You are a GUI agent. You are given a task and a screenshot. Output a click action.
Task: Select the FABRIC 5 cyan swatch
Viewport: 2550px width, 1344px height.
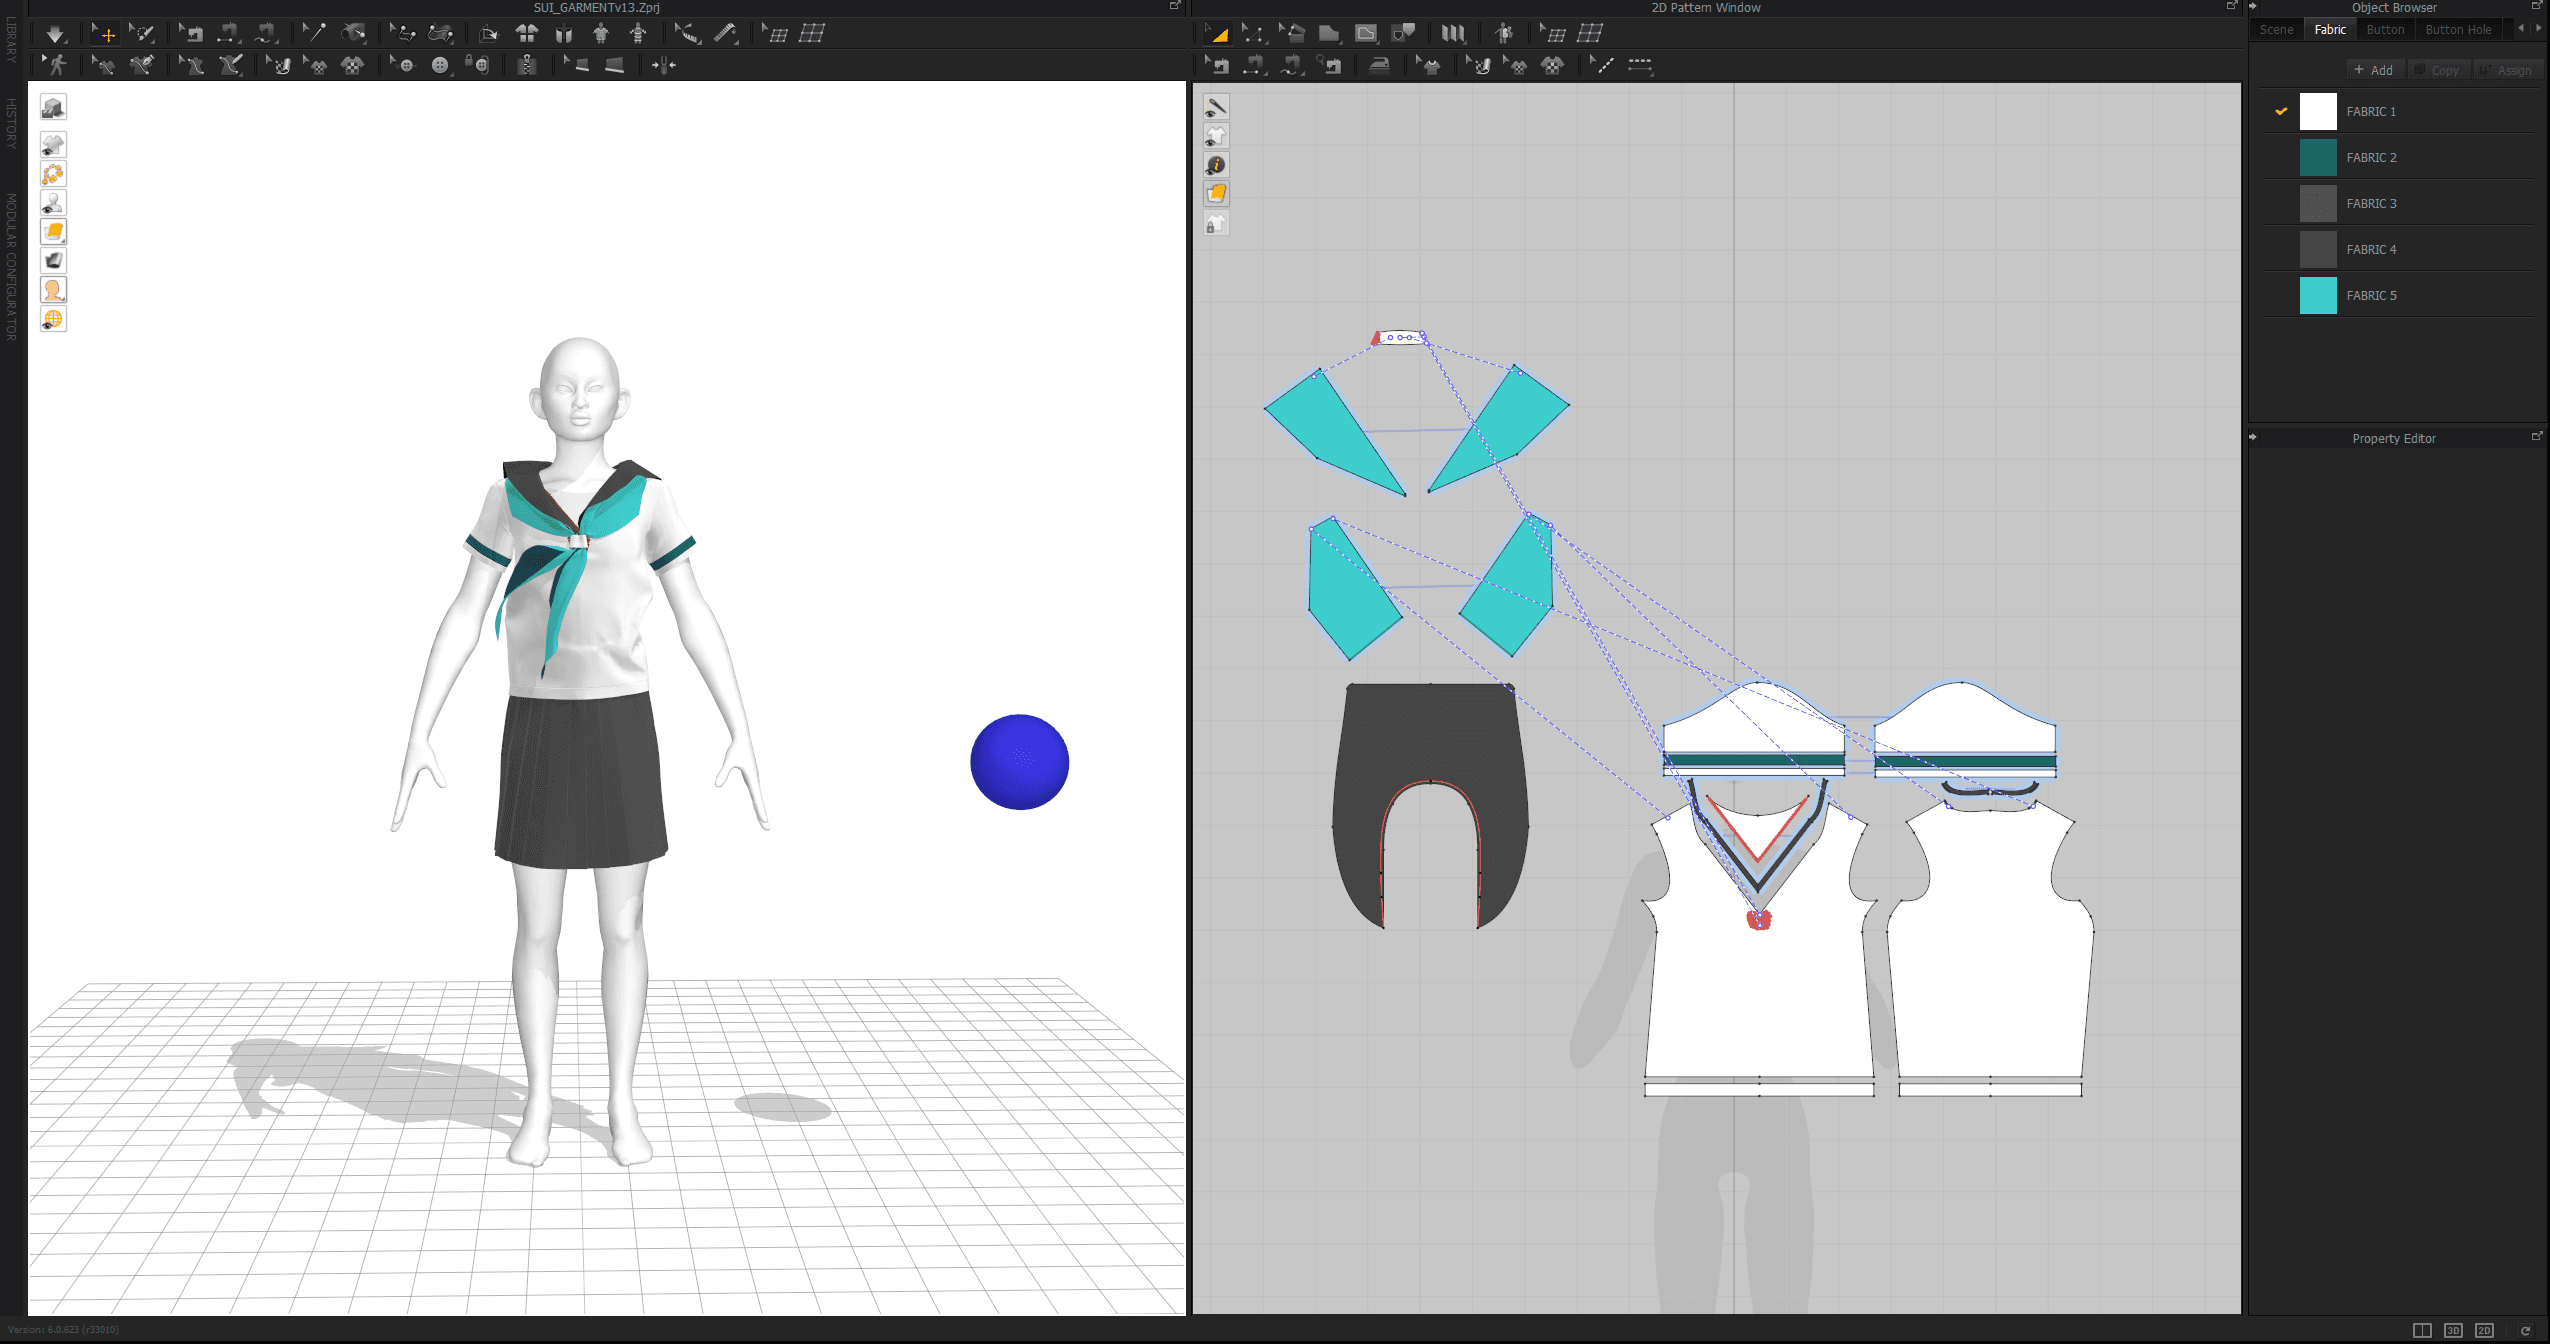tap(2317, 296)
